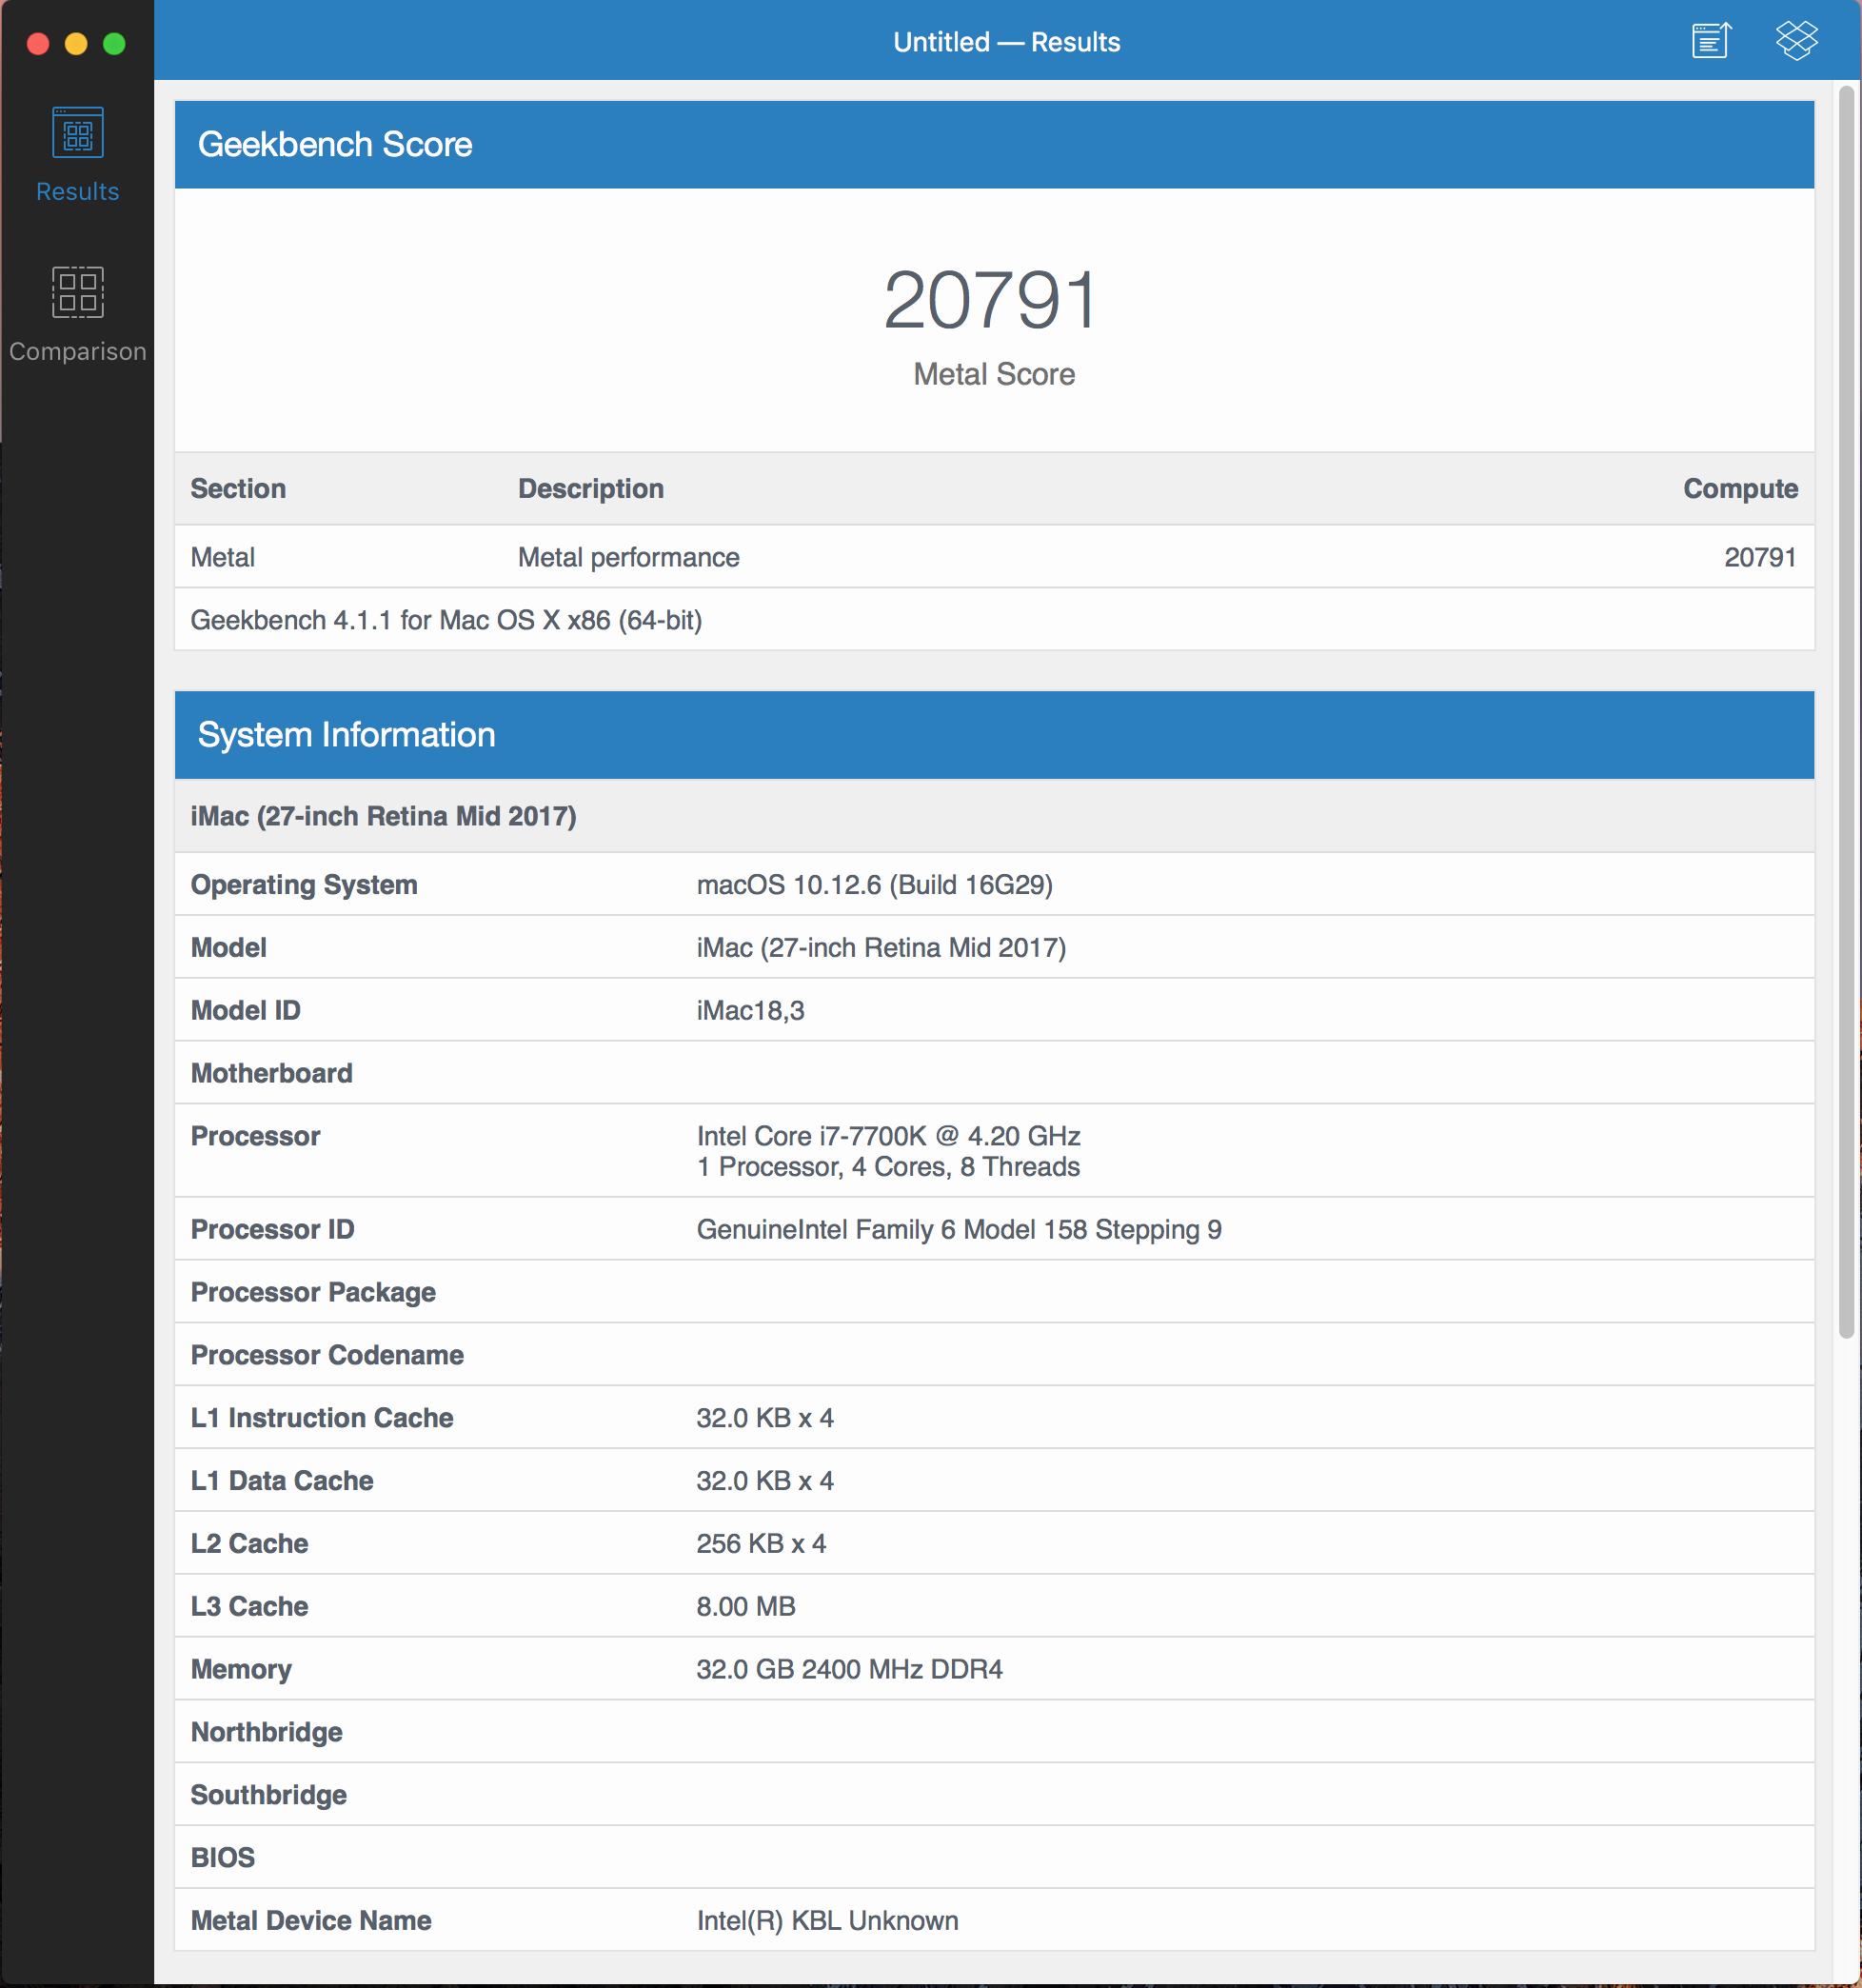1862x1988 pixels.
Task: Click the yellow minimize button
Action: 75,44
